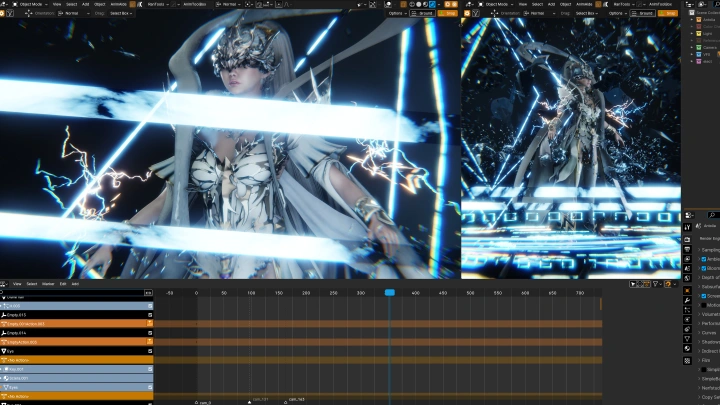The image size is (720, 405).
Task: Open Select Box drag dropdown in left viewport
Action: pyautogui.click(x=121, y=13)
